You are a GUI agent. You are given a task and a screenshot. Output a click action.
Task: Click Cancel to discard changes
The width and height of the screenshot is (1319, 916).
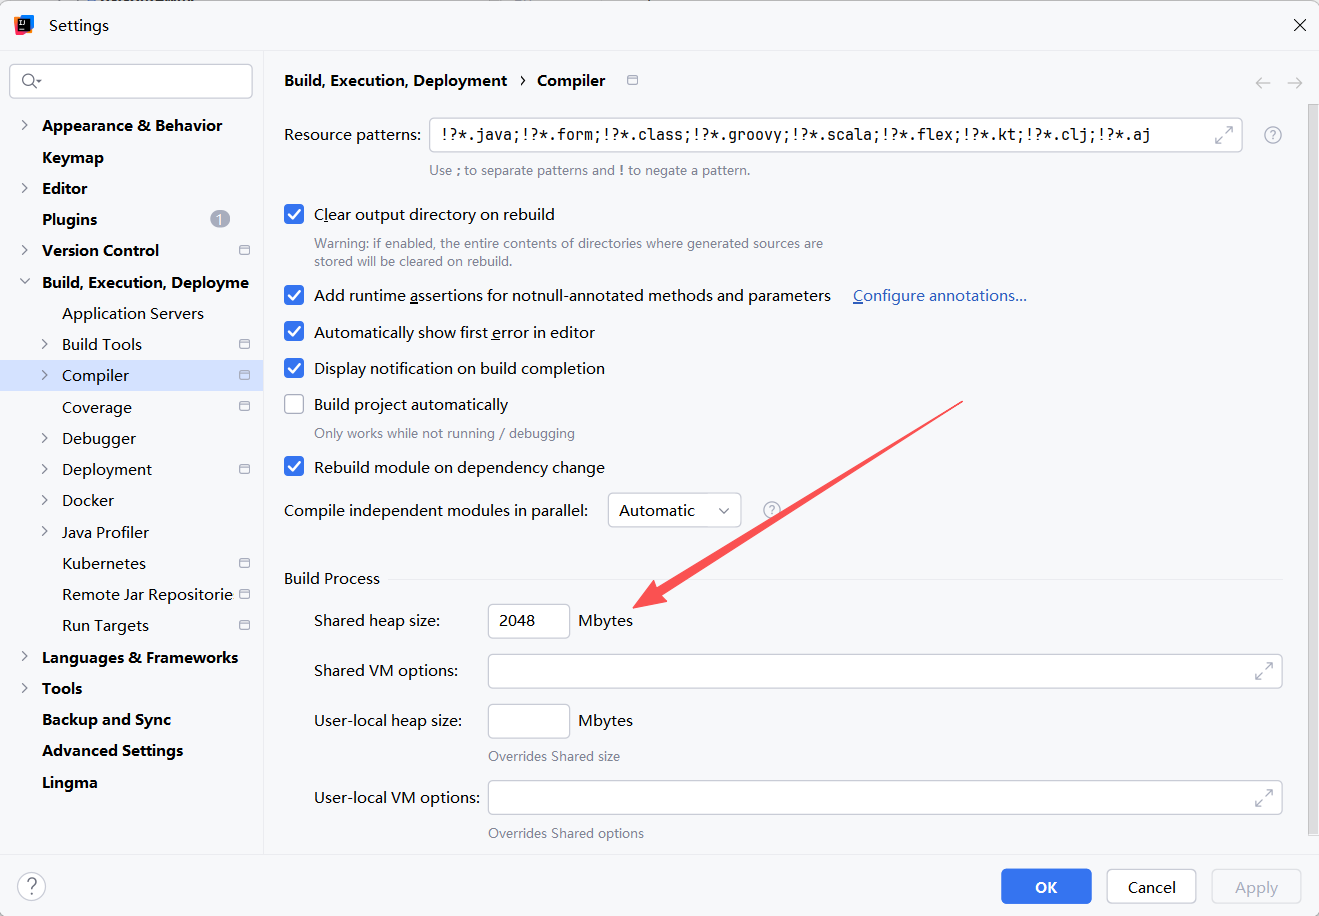pyautogui.click(x=1152, y=887)
